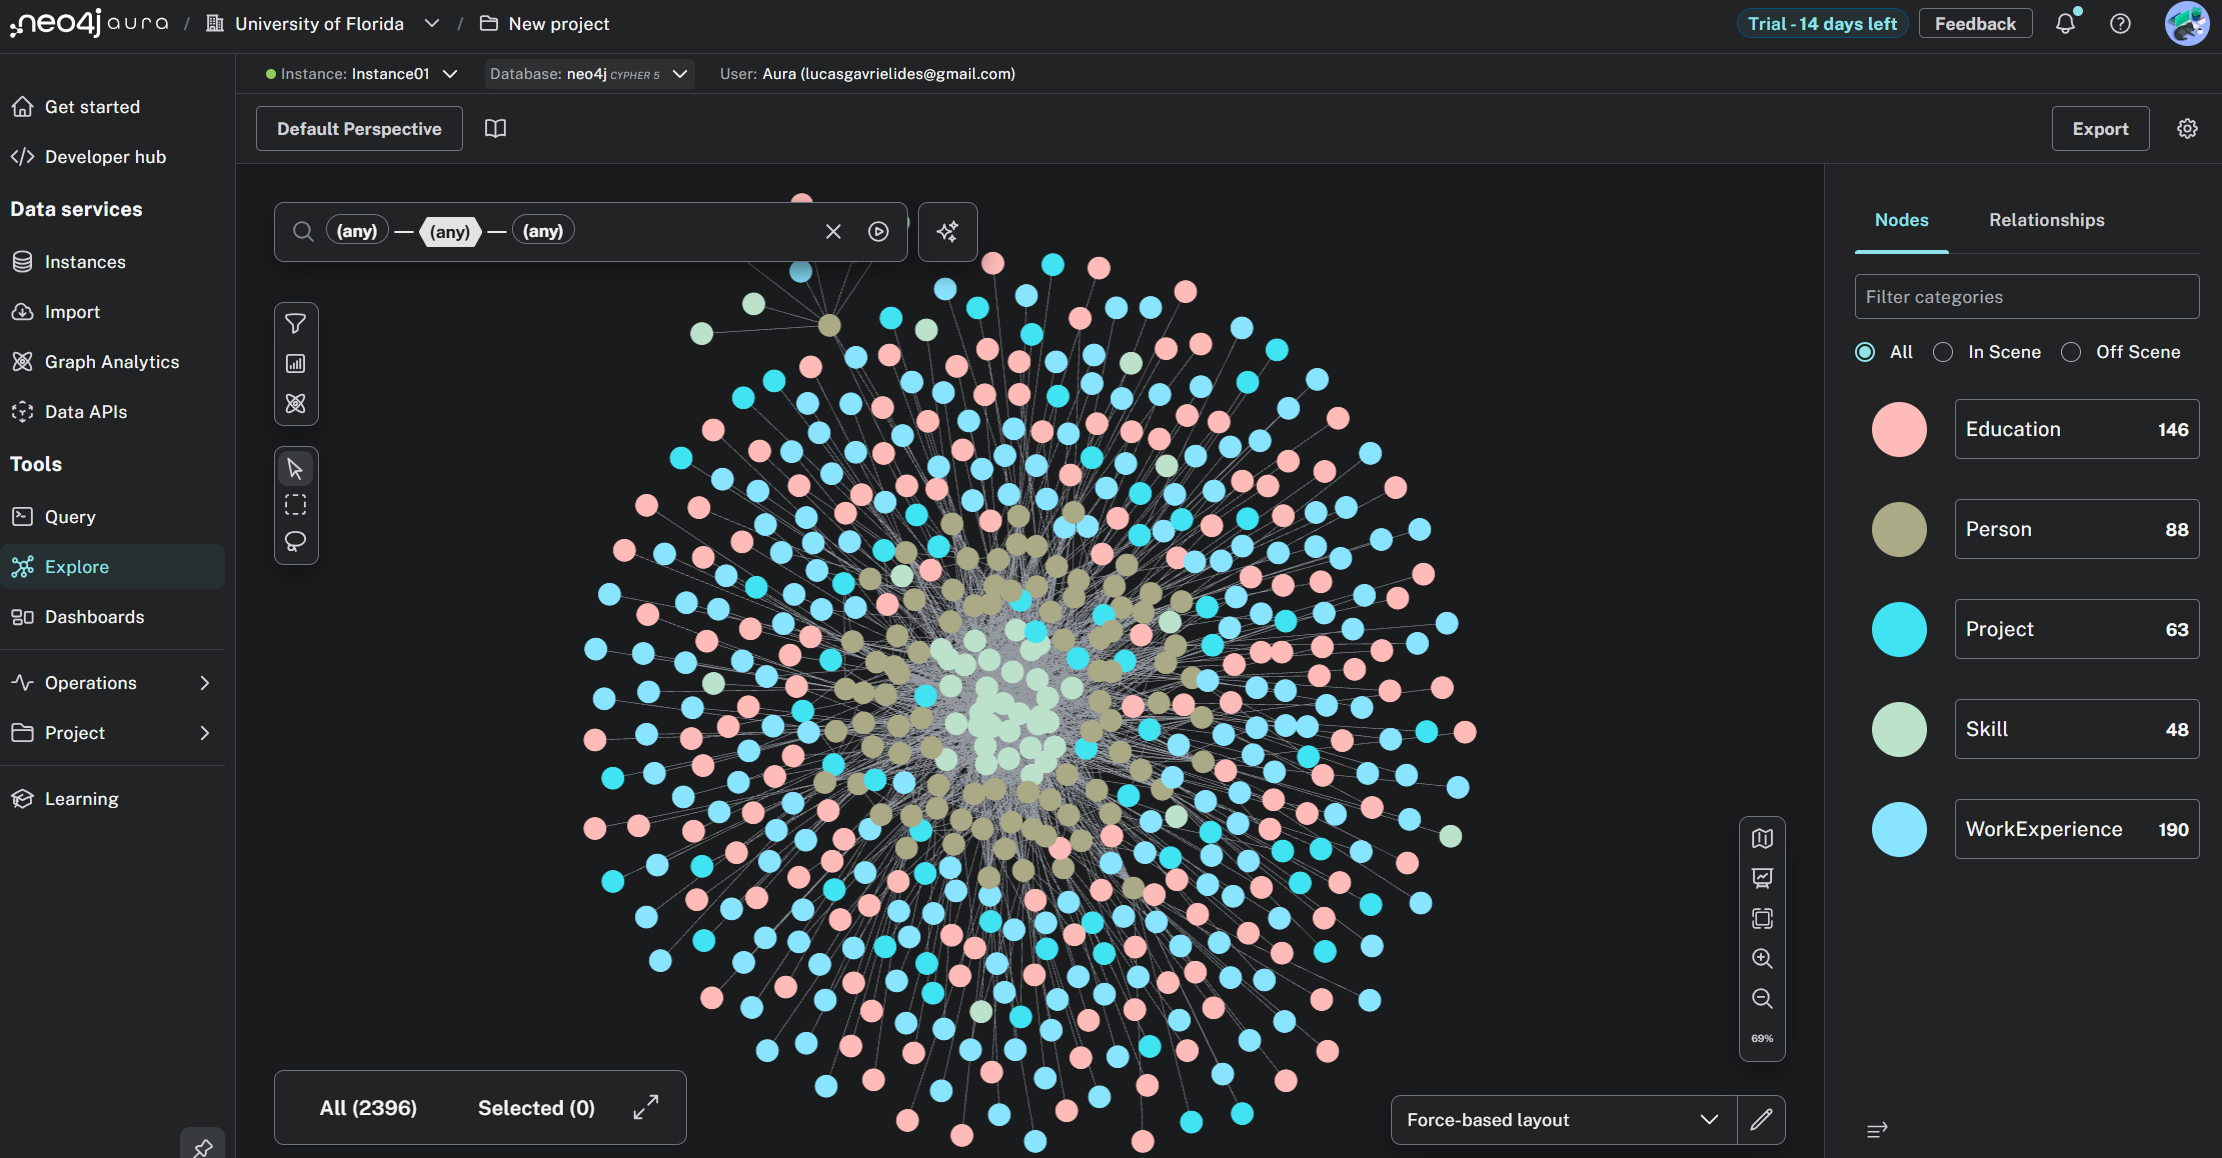The height and width of the screenshot is (1158, 2222).
Task: Run the search pattern play icon
Action: coord(878,232)
